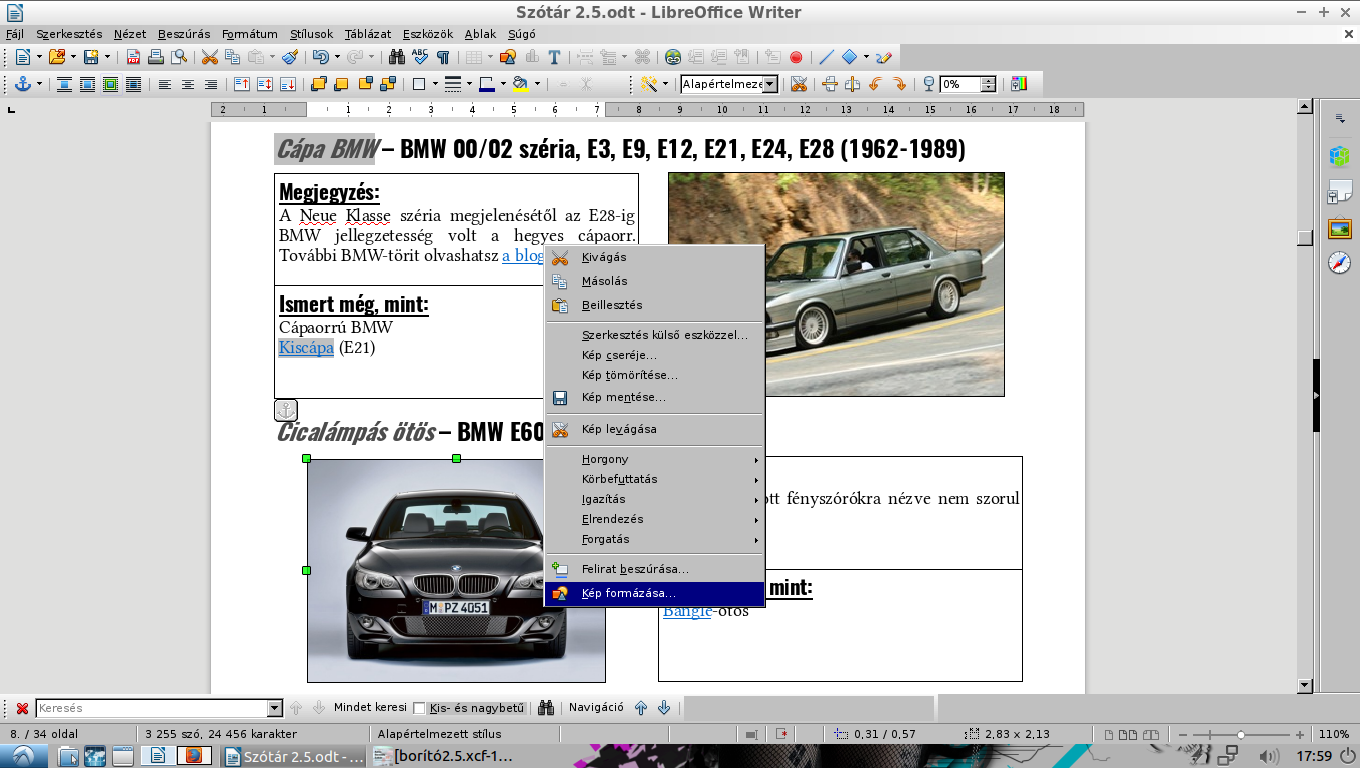The height and width of the screenshot is (768, 1360).
Task: Click the transparency percentage stepper arrows
Action: click(x=989, y=84)
